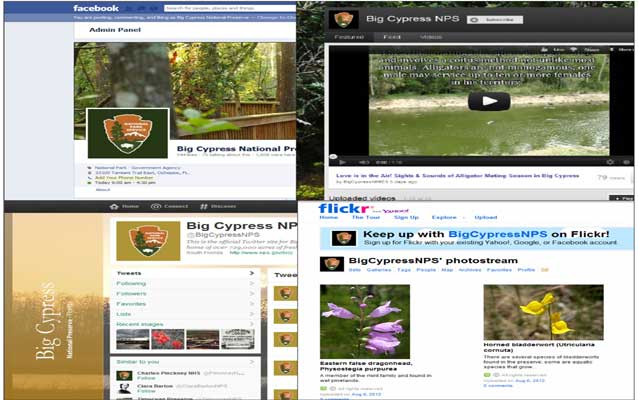Open the Favorites link in Flickr photostream
The height and width of the screenshot is (400, 638).
499,270
